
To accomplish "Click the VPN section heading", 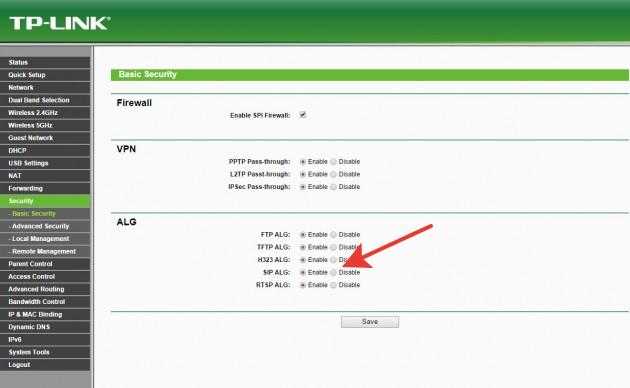I will tap(126, 149).
